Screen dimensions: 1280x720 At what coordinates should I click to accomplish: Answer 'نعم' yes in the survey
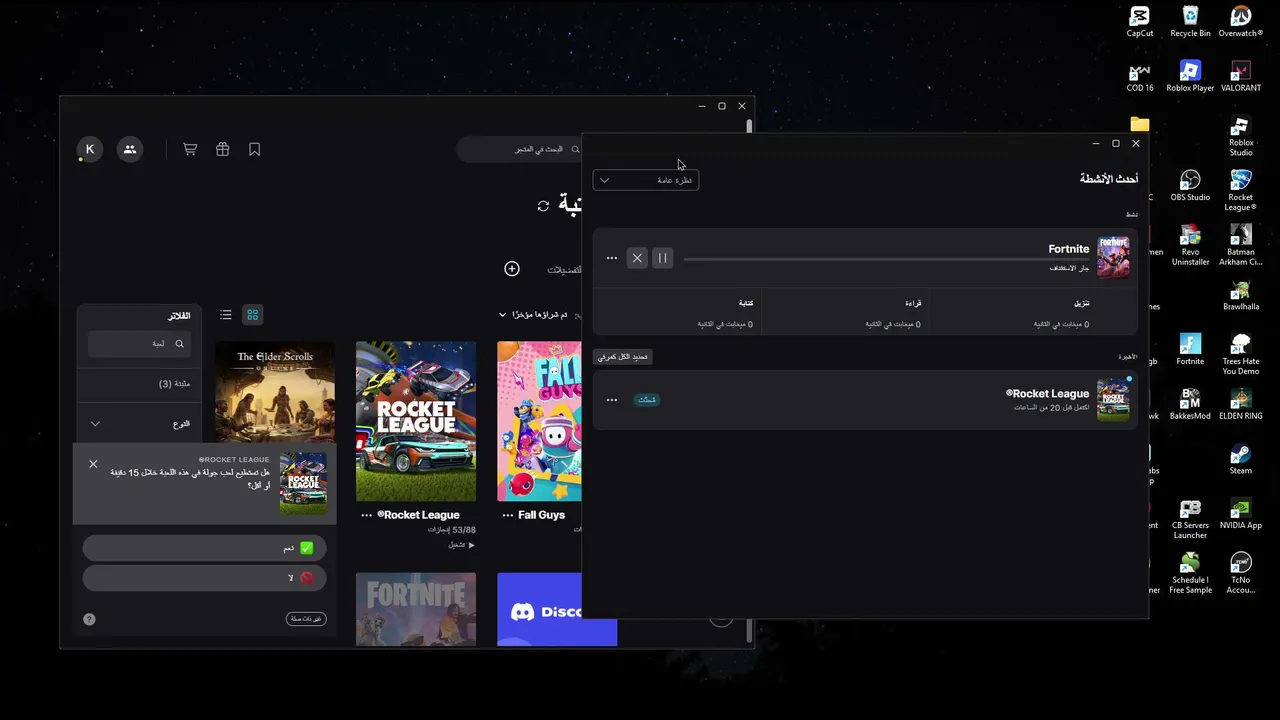[204, 548]
